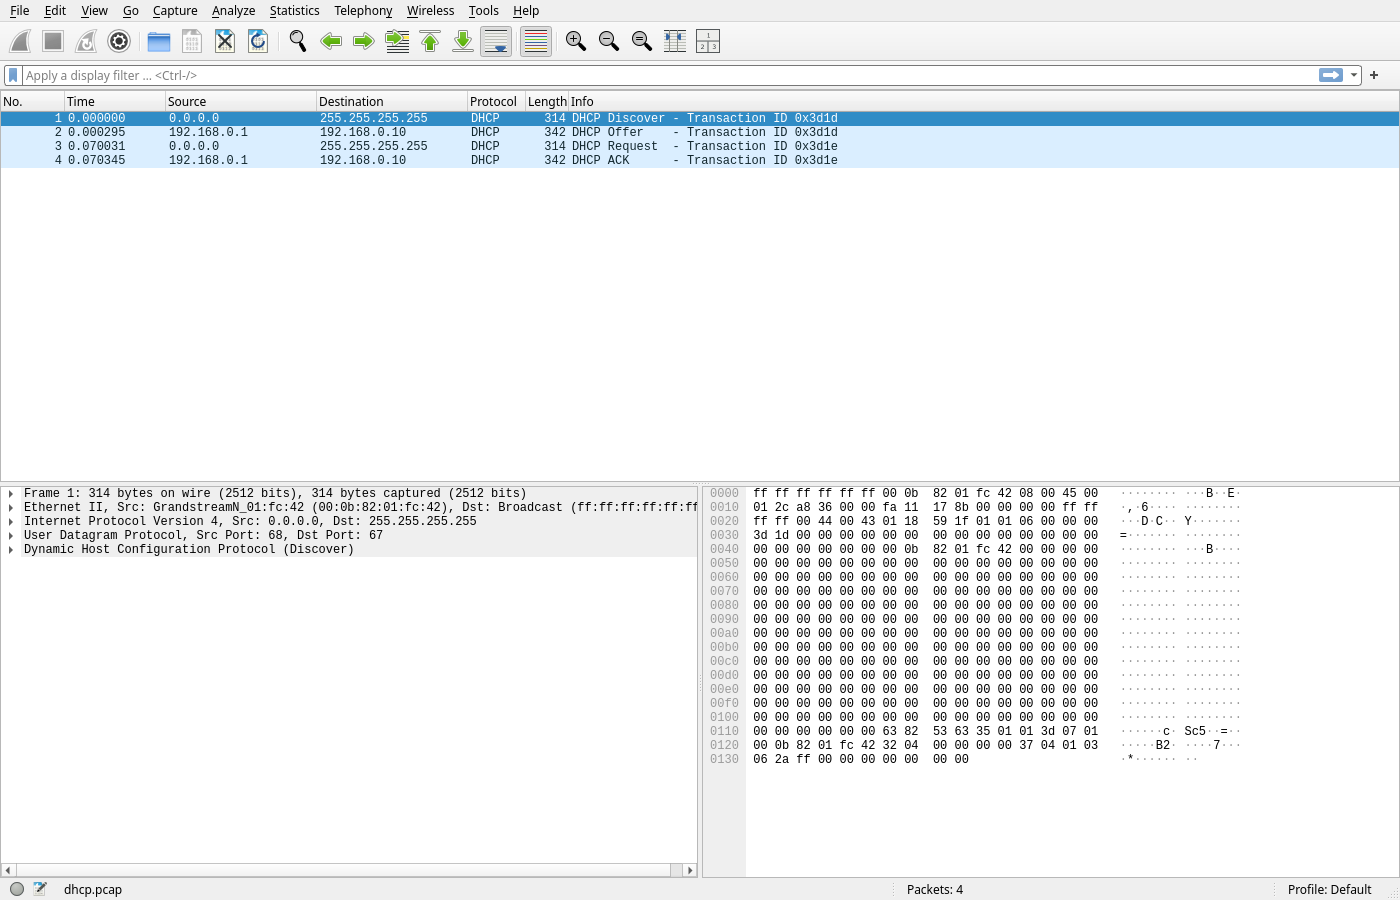Reset text to normal size
1400x900 pixels.
642,41
